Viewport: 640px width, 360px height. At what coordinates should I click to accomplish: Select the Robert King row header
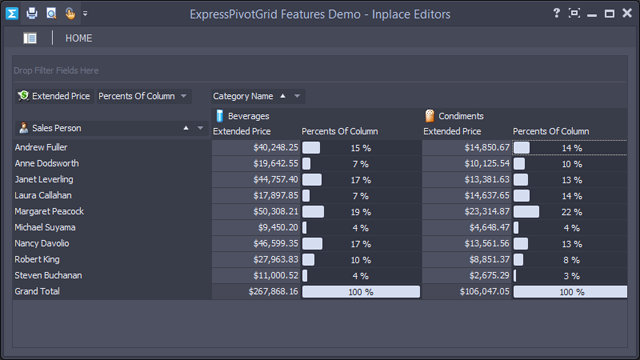coord(112,259)
